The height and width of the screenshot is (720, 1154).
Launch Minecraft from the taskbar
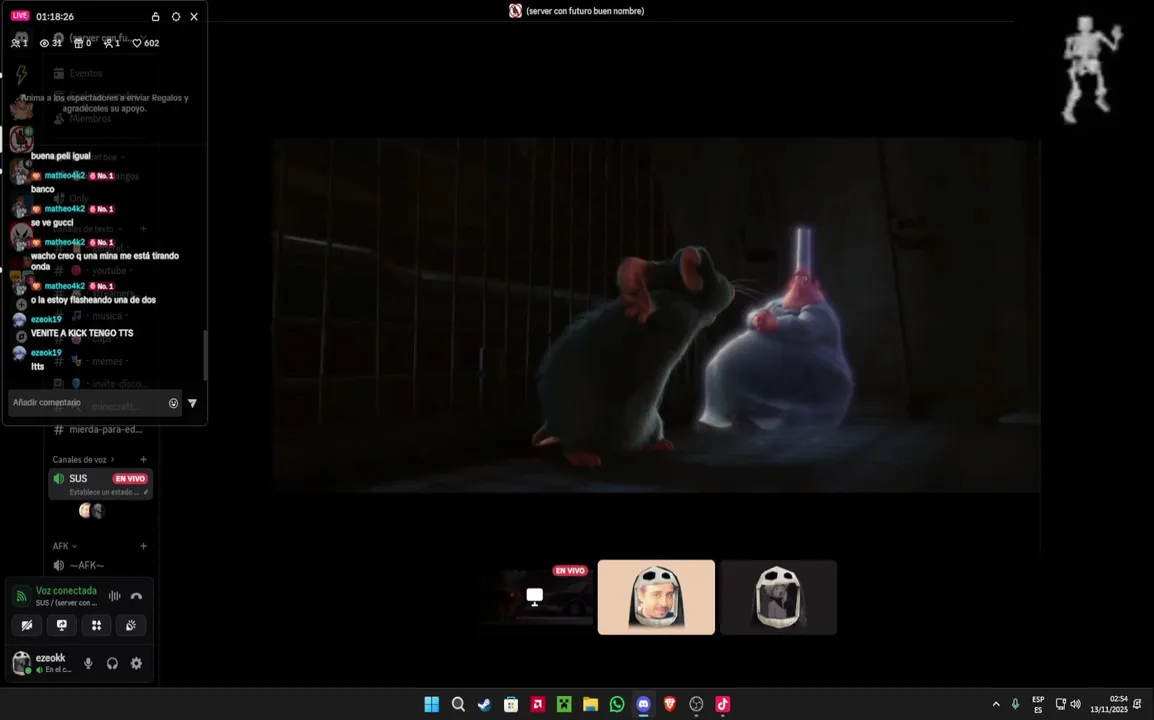(x=564, y=705)
